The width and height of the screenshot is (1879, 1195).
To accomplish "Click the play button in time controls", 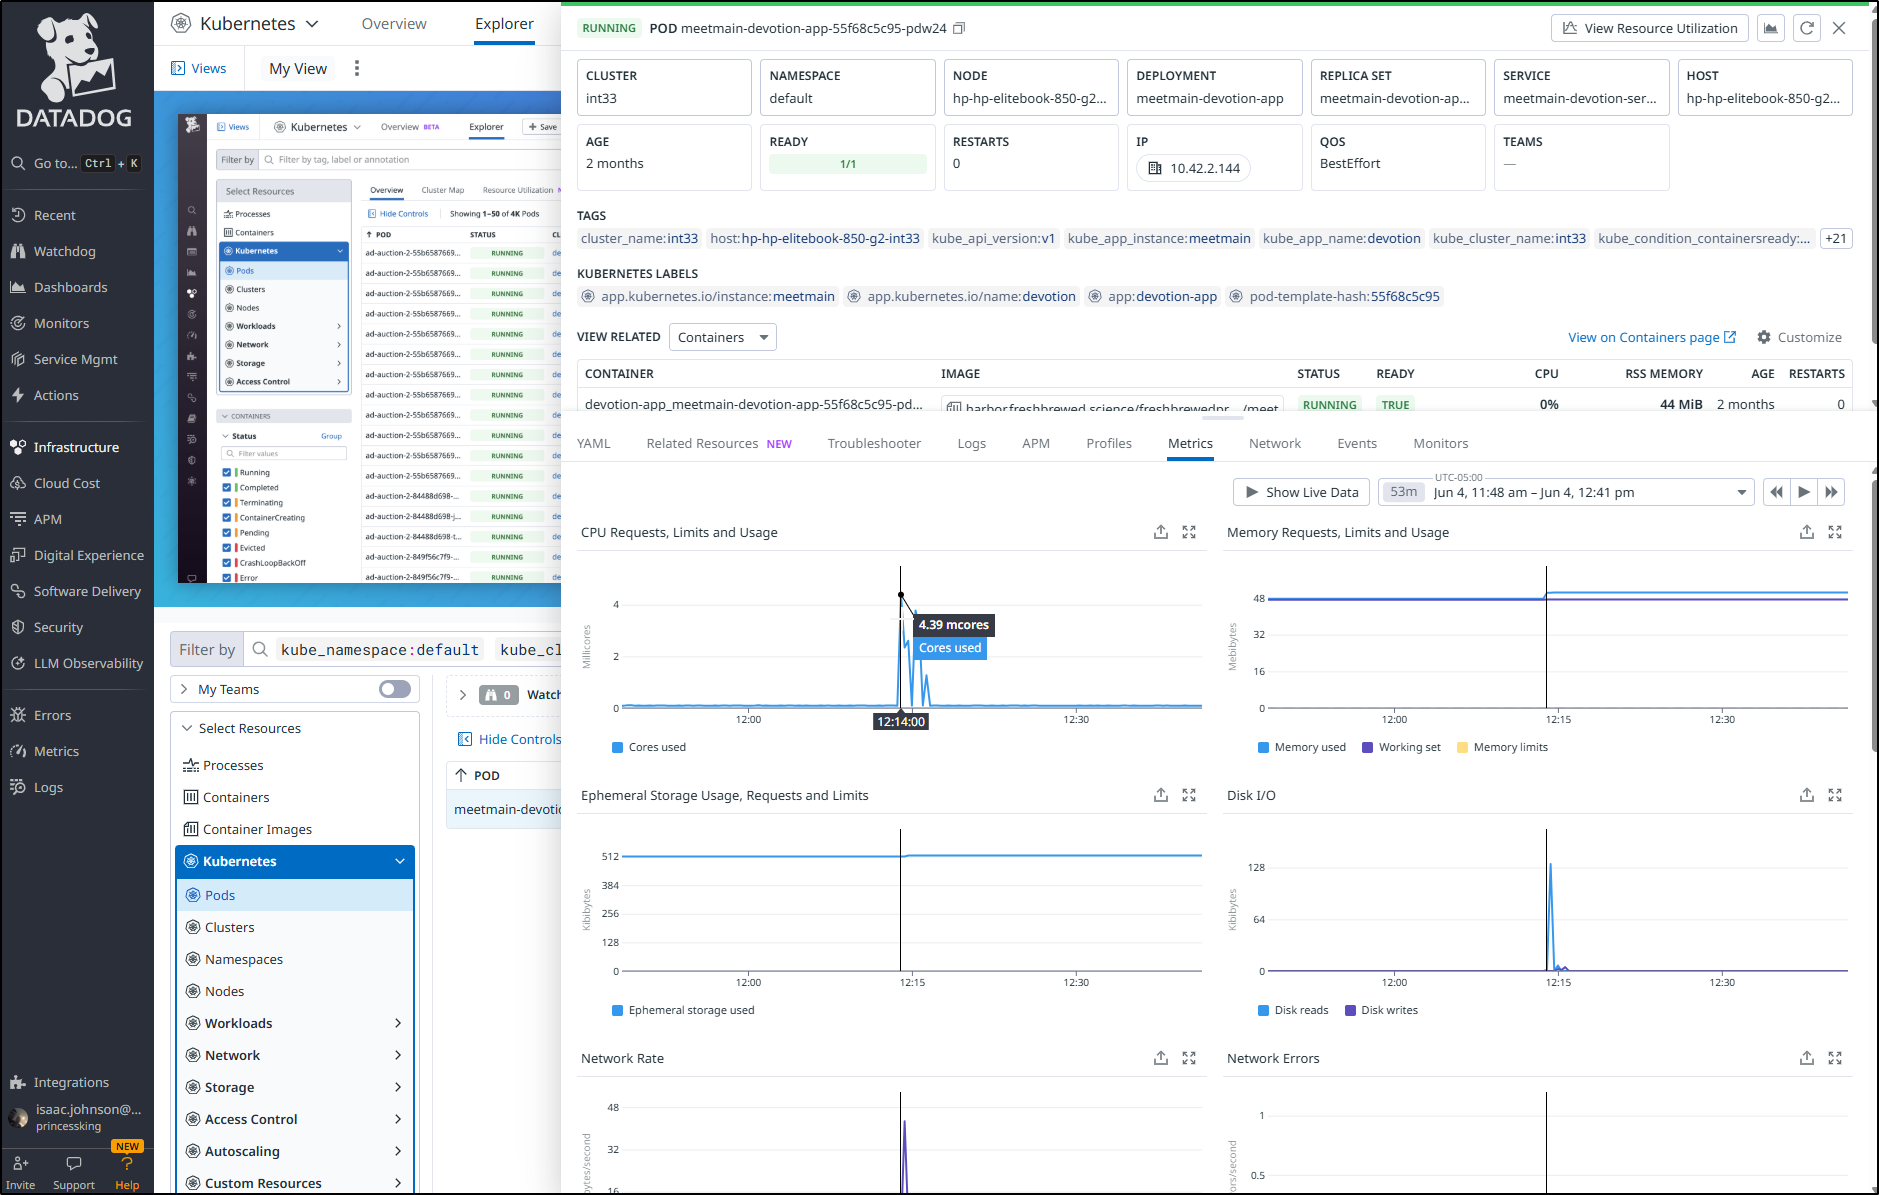I will 1804,492.
